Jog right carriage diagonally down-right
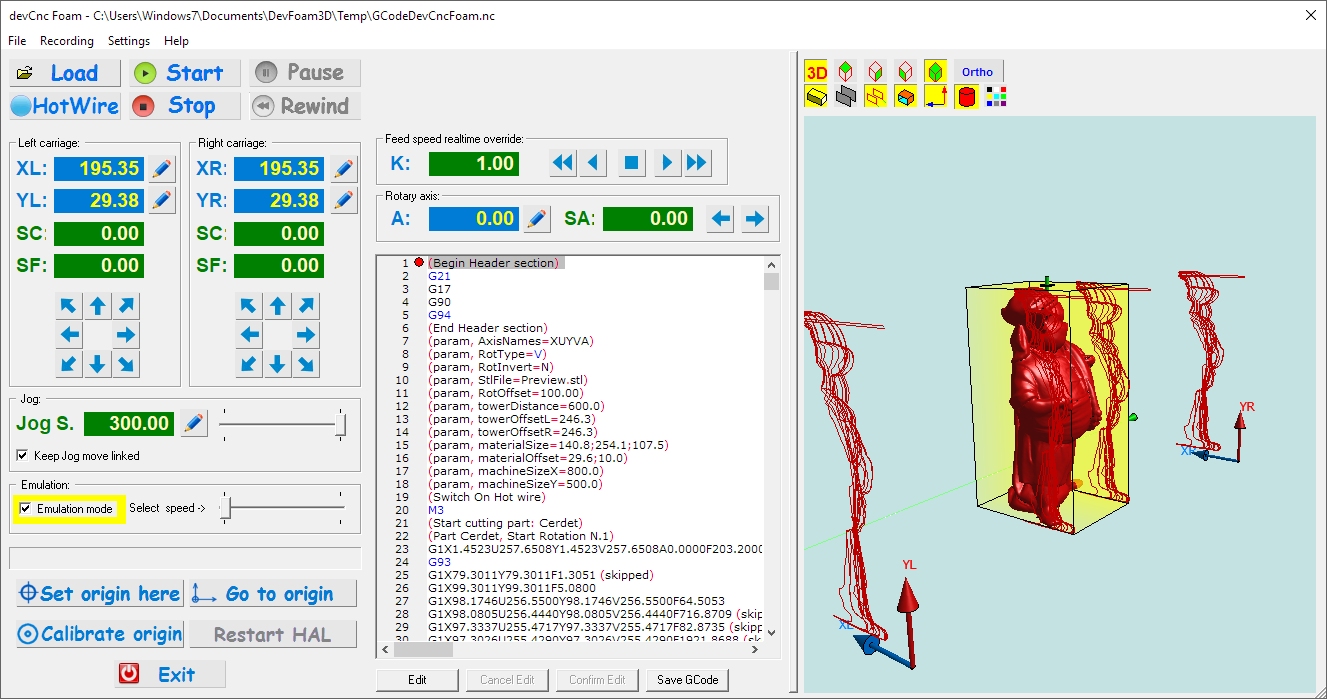 (x=305, y=364)
